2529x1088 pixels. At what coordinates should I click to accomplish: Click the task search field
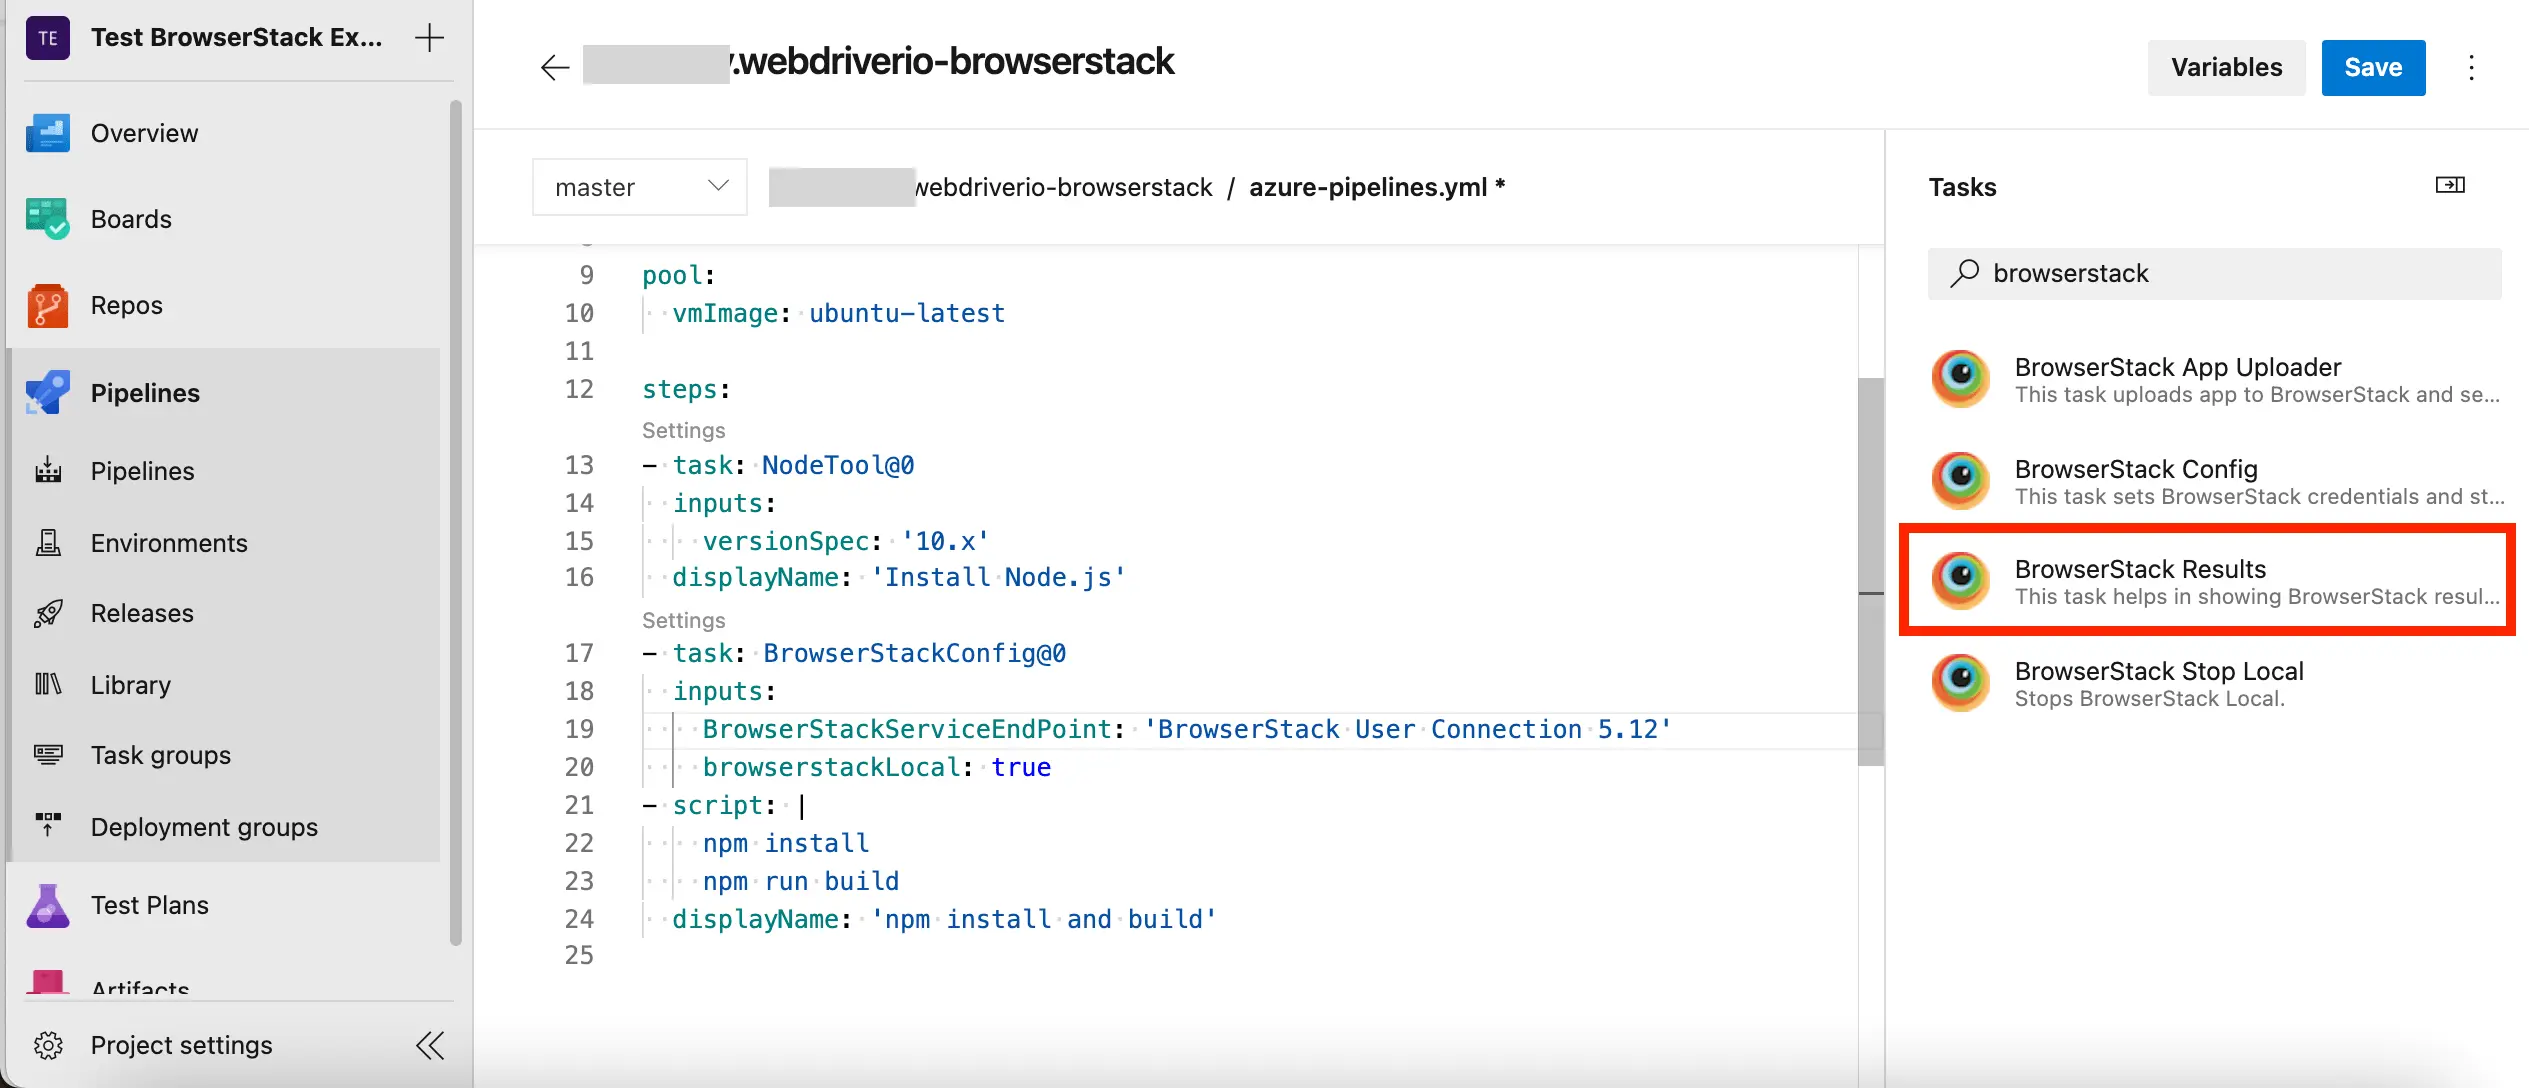coord(2213,273)
